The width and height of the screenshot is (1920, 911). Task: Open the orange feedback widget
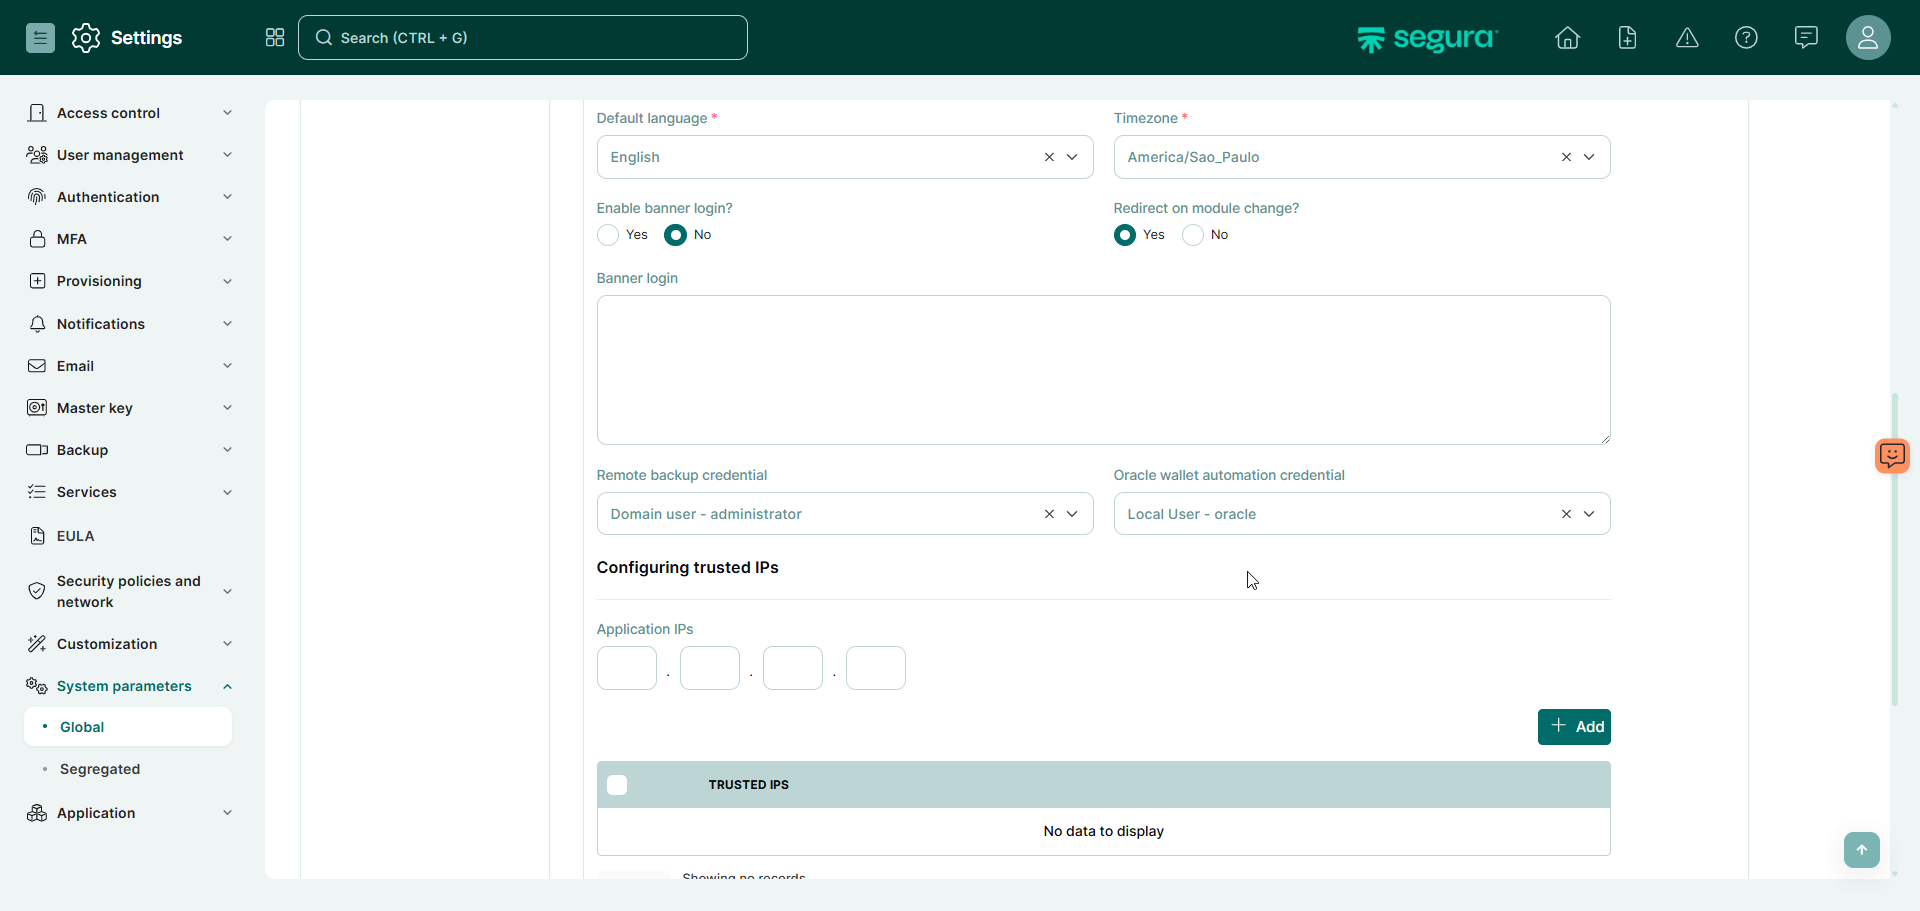pyautogui.click(x=1891, y=456)
